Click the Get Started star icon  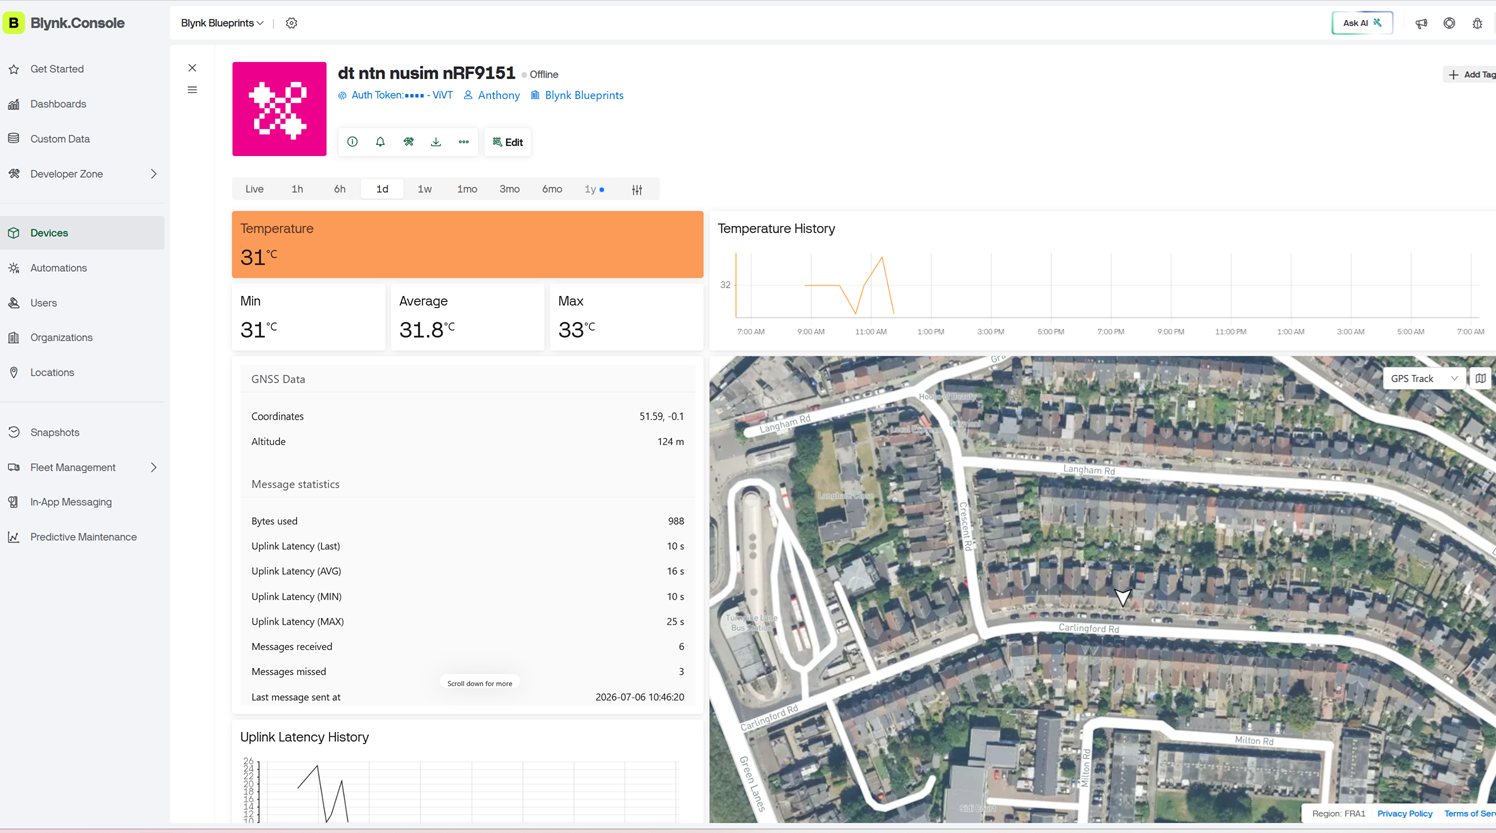tap(14, 69)
